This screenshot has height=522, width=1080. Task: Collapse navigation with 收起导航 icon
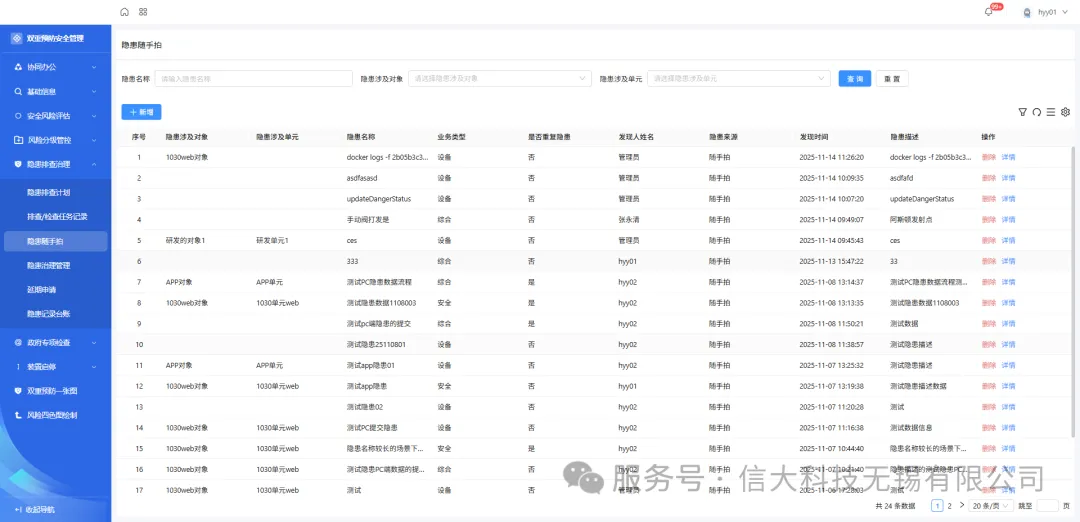tap(17, 510)
